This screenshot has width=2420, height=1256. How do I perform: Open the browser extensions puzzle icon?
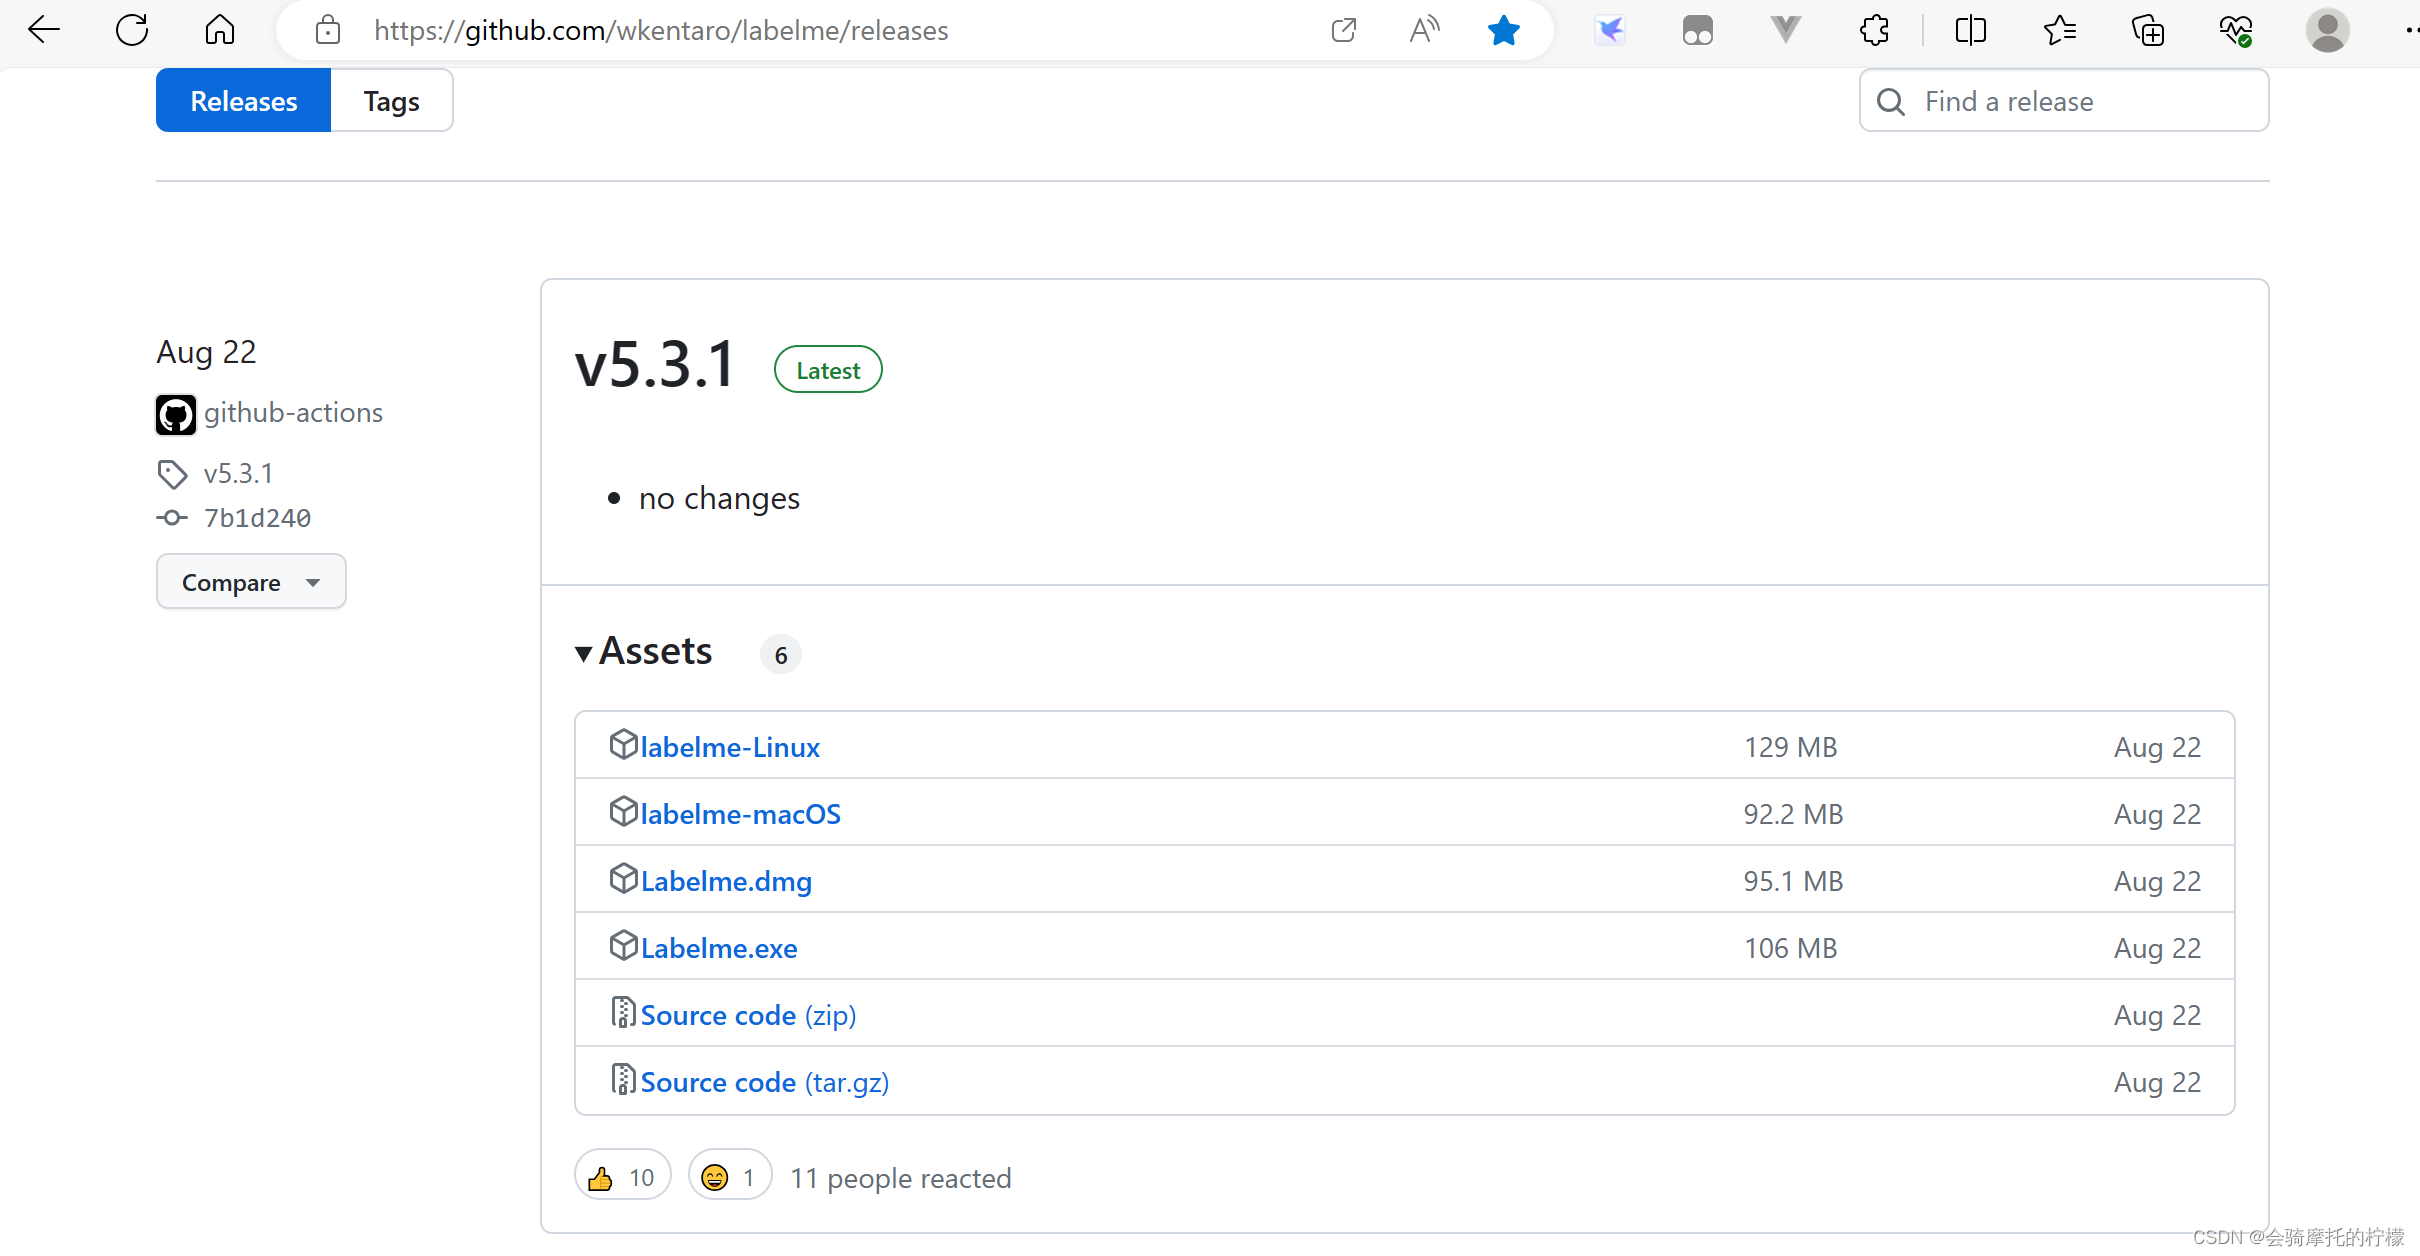coord(1874,30)
